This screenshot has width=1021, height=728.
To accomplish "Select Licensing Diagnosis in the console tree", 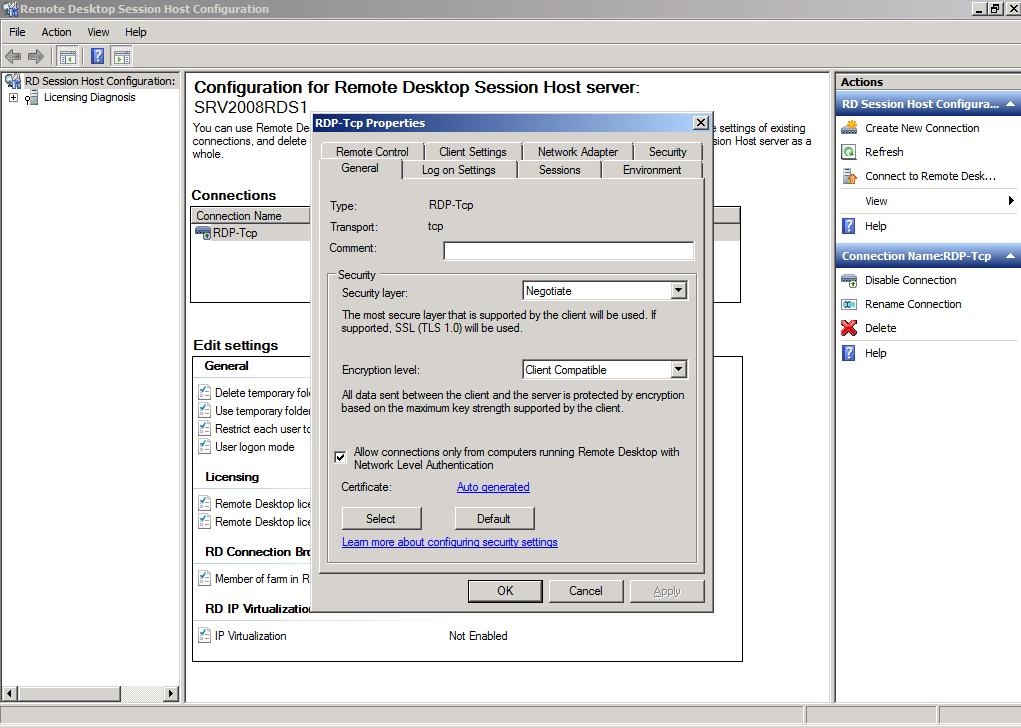I will [x=89, y=97].
